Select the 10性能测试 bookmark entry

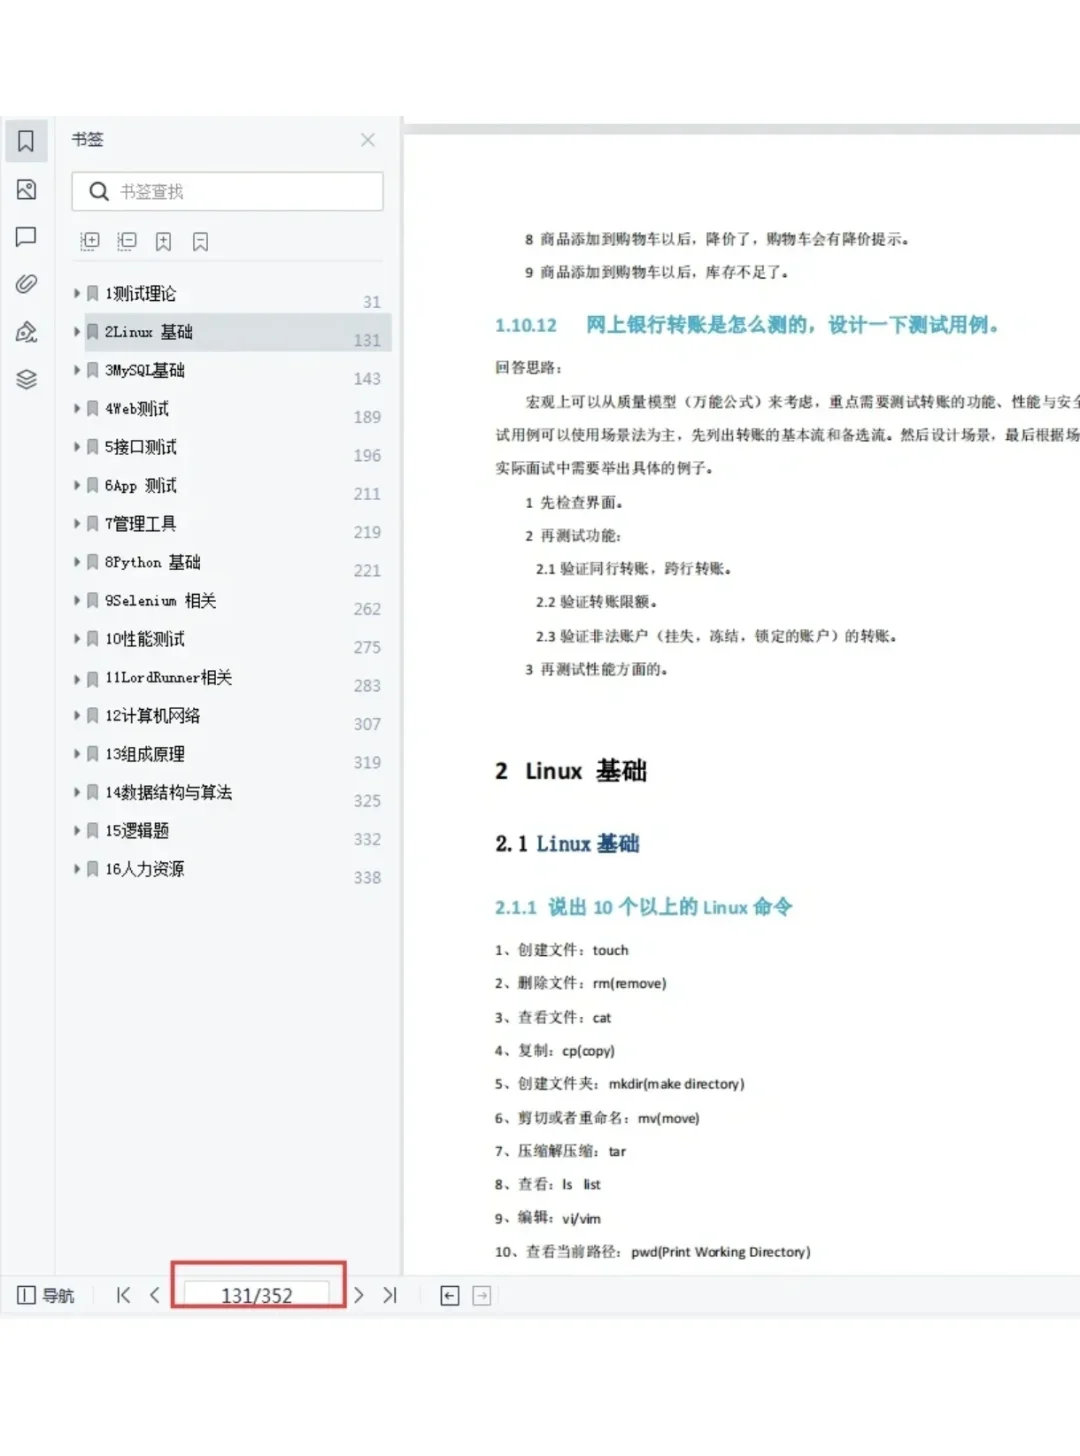[146, 639]
